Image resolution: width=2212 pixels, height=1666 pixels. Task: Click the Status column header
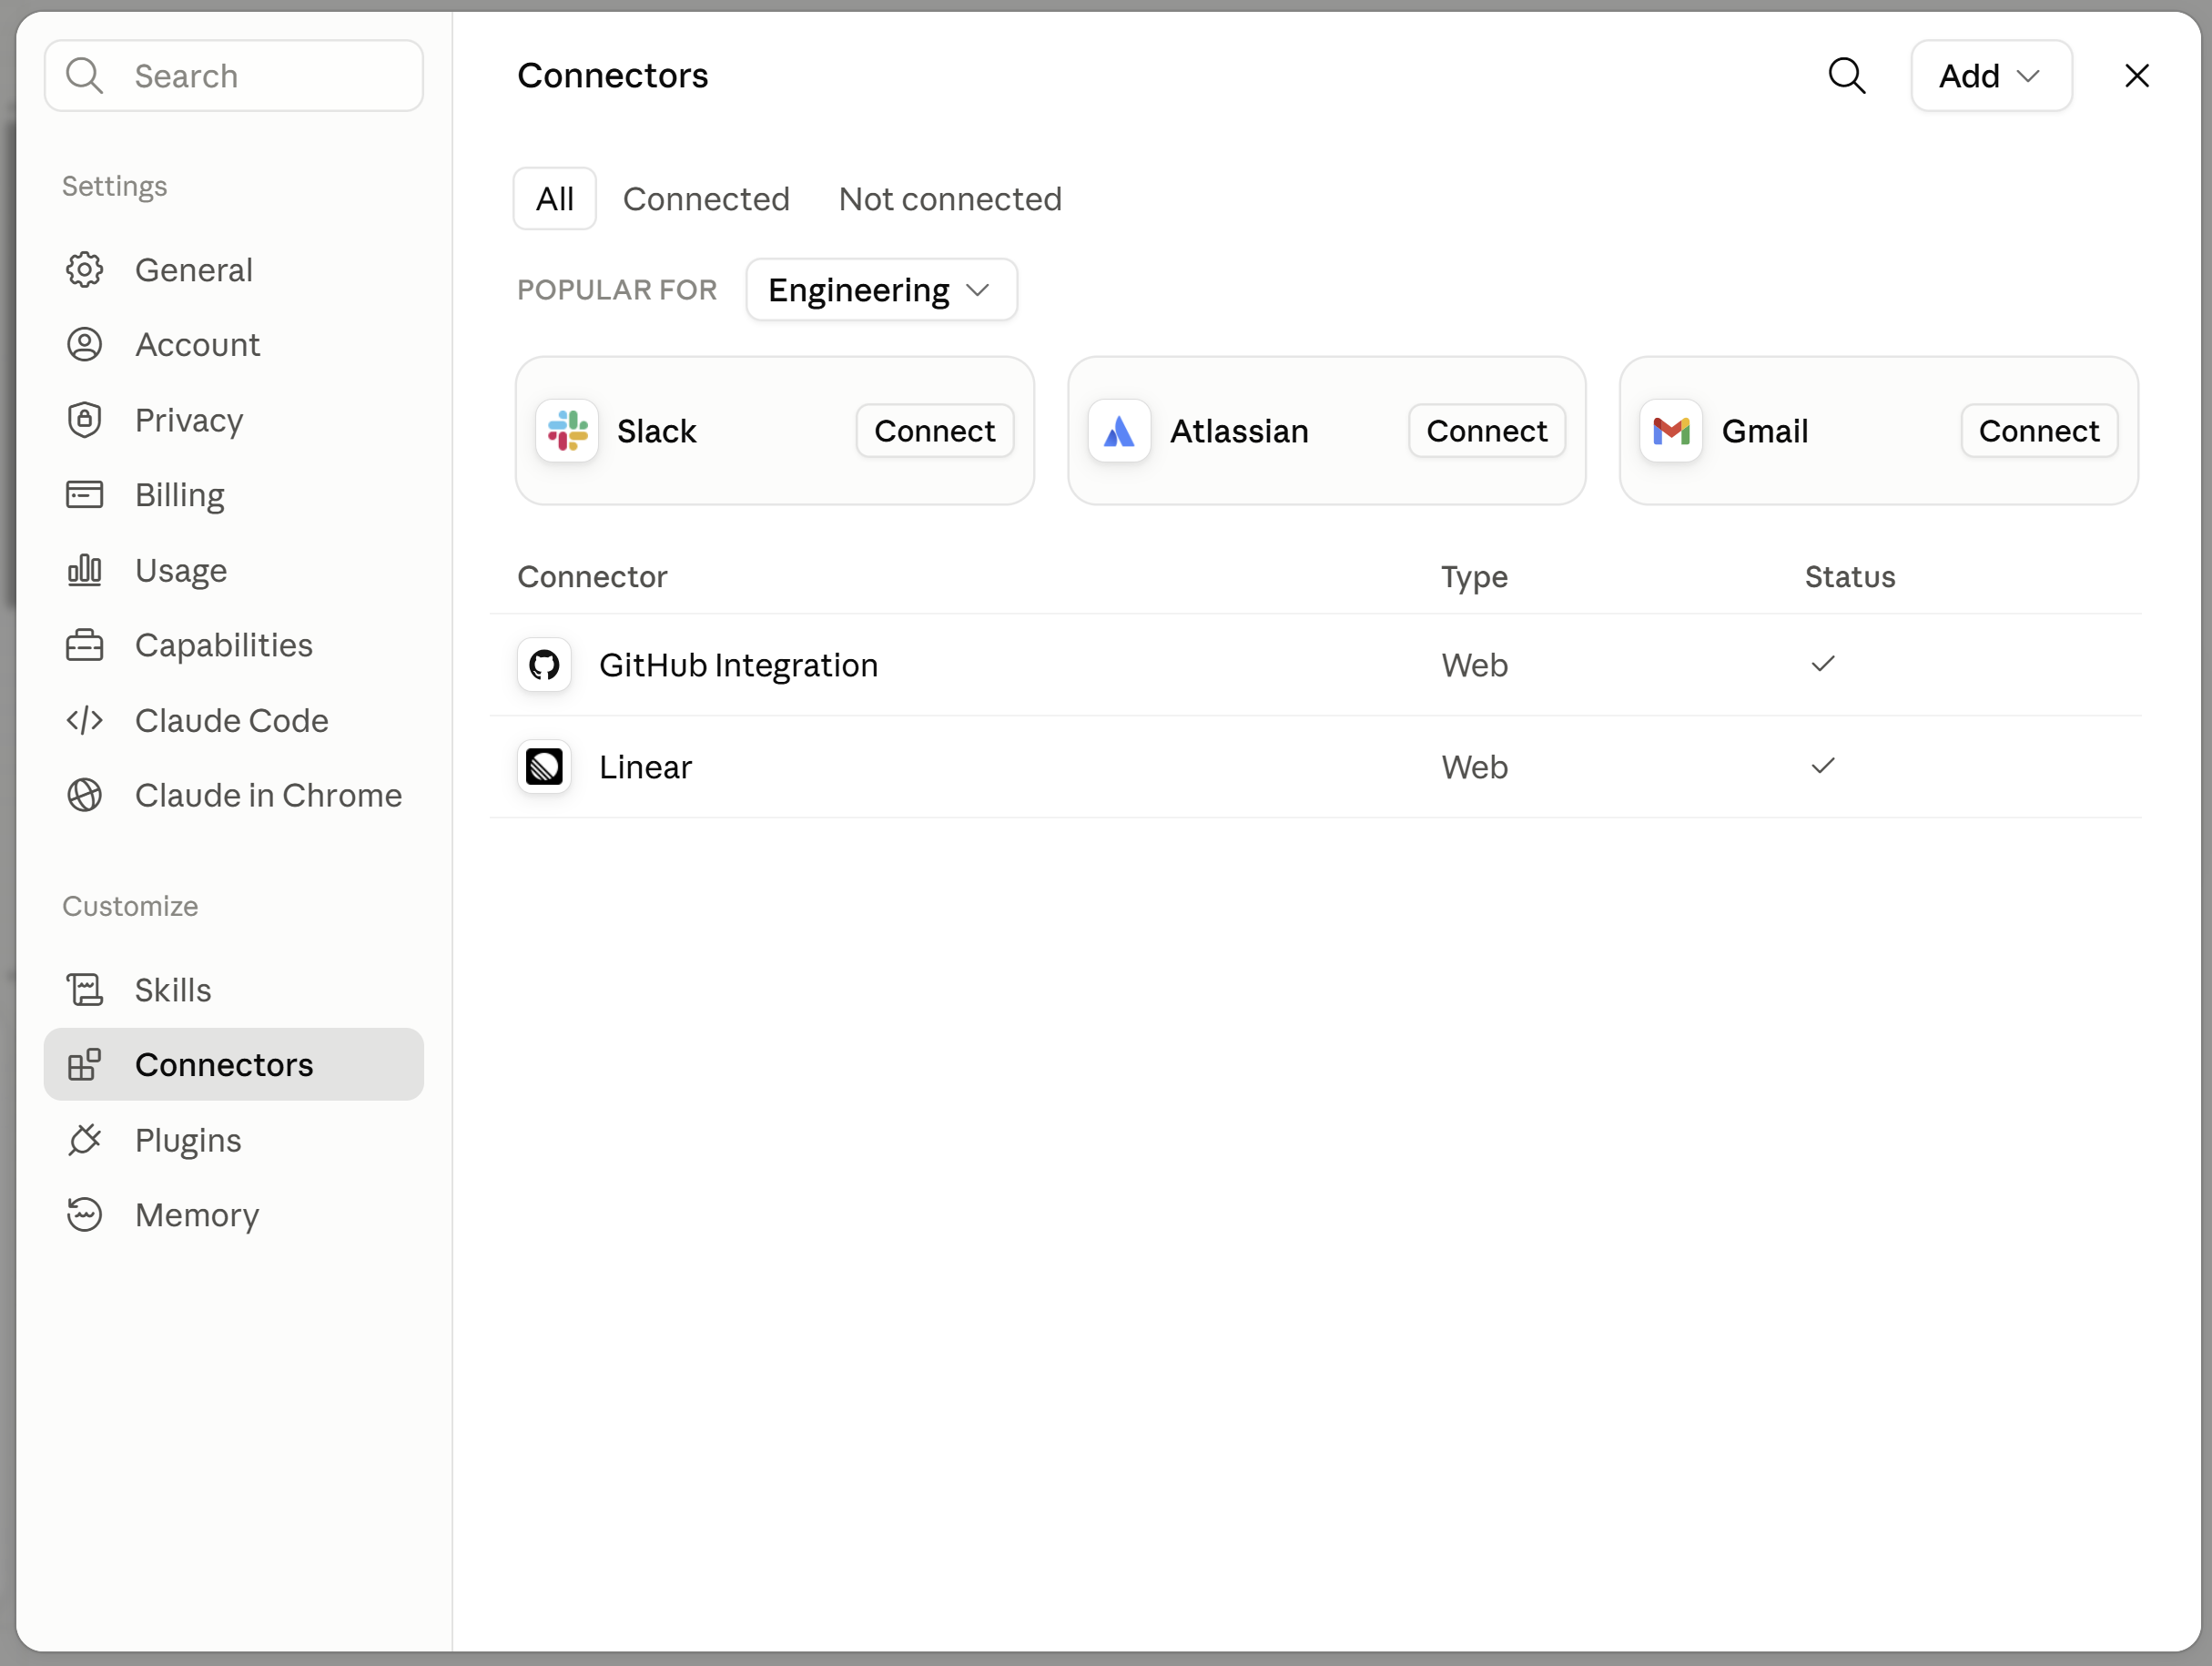[1850, 577]
